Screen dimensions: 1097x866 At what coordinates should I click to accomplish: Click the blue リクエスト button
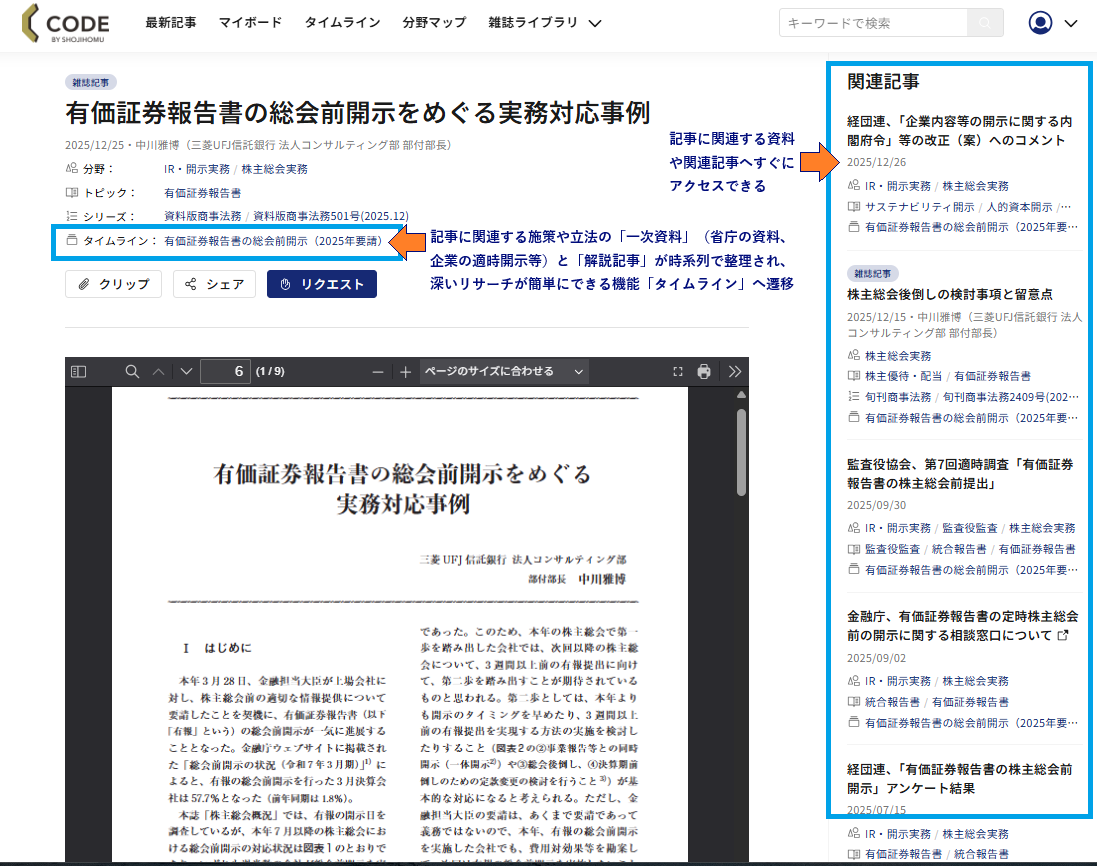click(322, 284)
